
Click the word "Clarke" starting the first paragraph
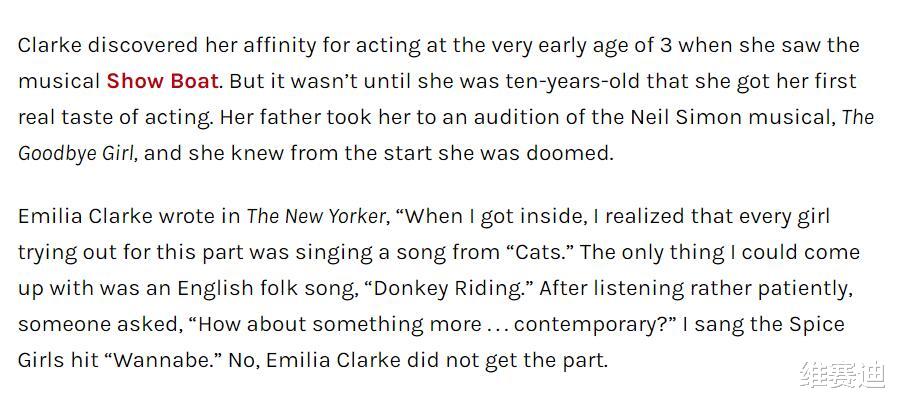point(49,45)
